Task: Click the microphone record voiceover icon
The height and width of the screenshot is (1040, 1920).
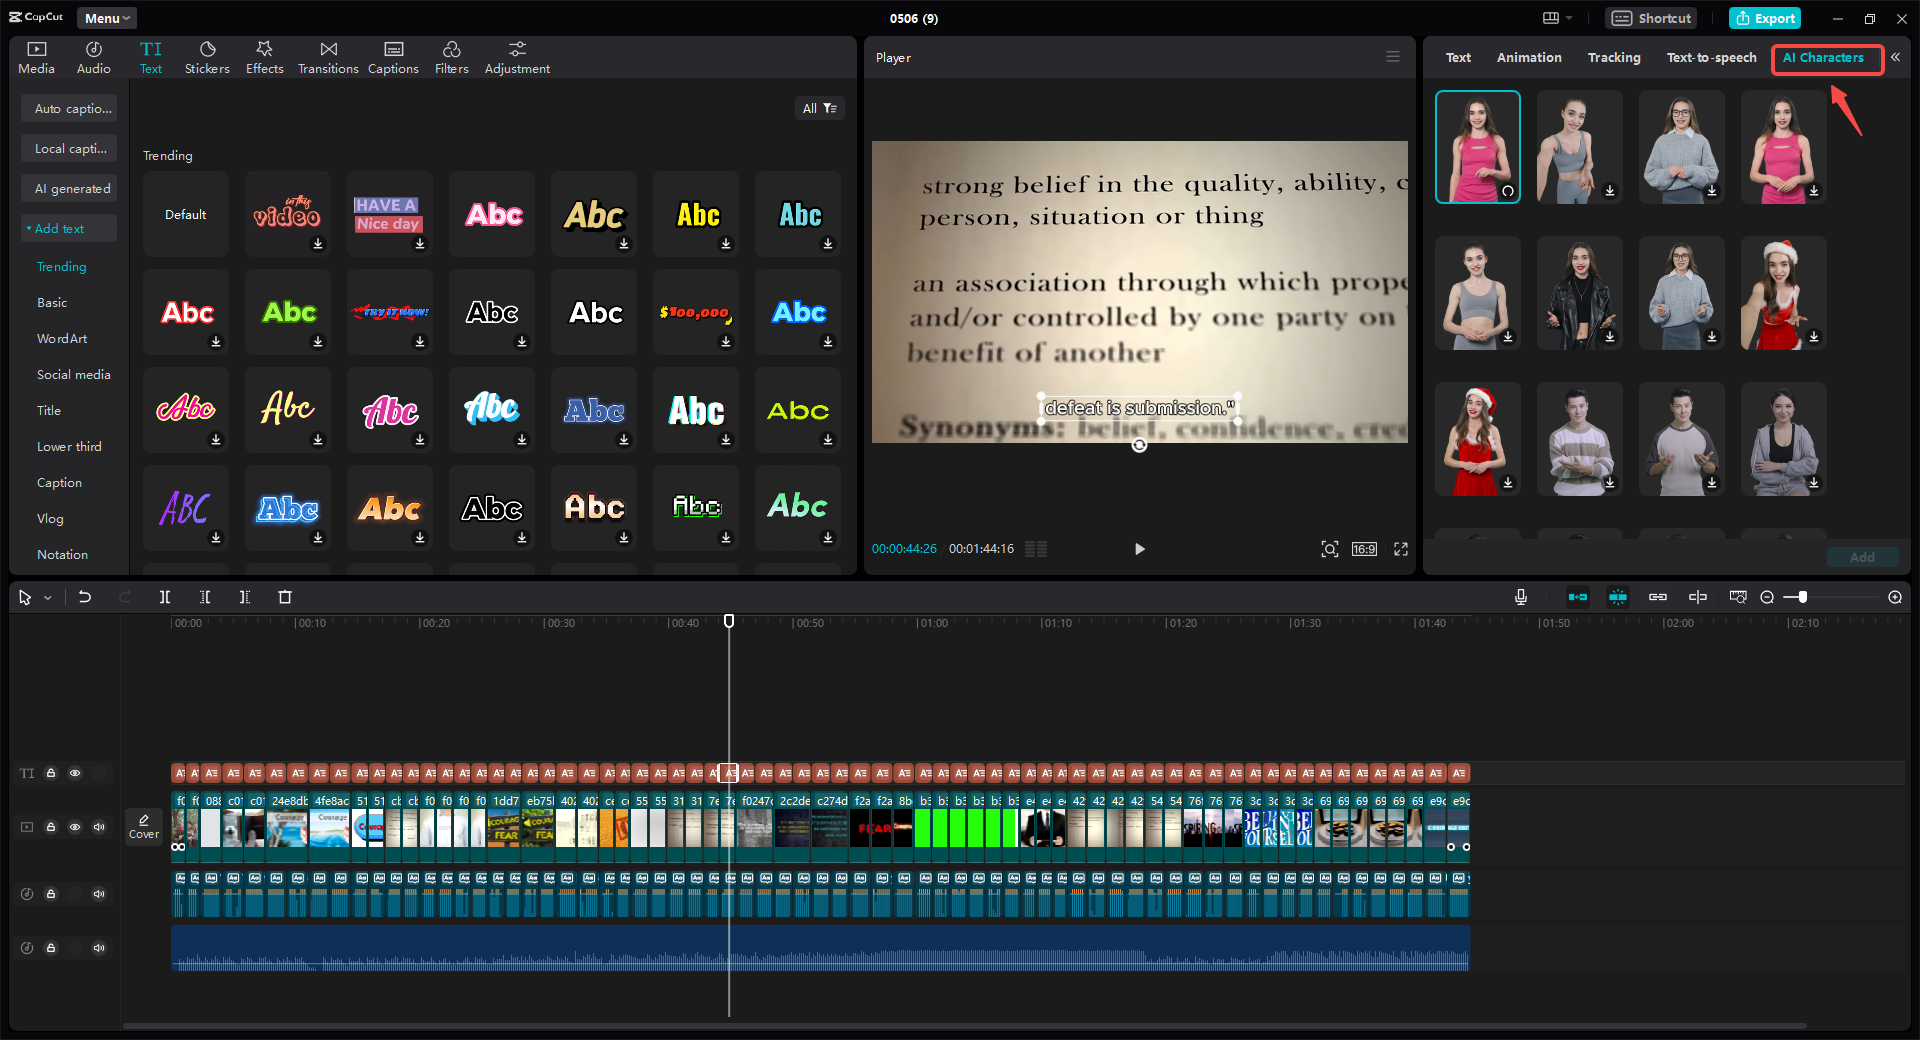Action: pos(1520,597)
